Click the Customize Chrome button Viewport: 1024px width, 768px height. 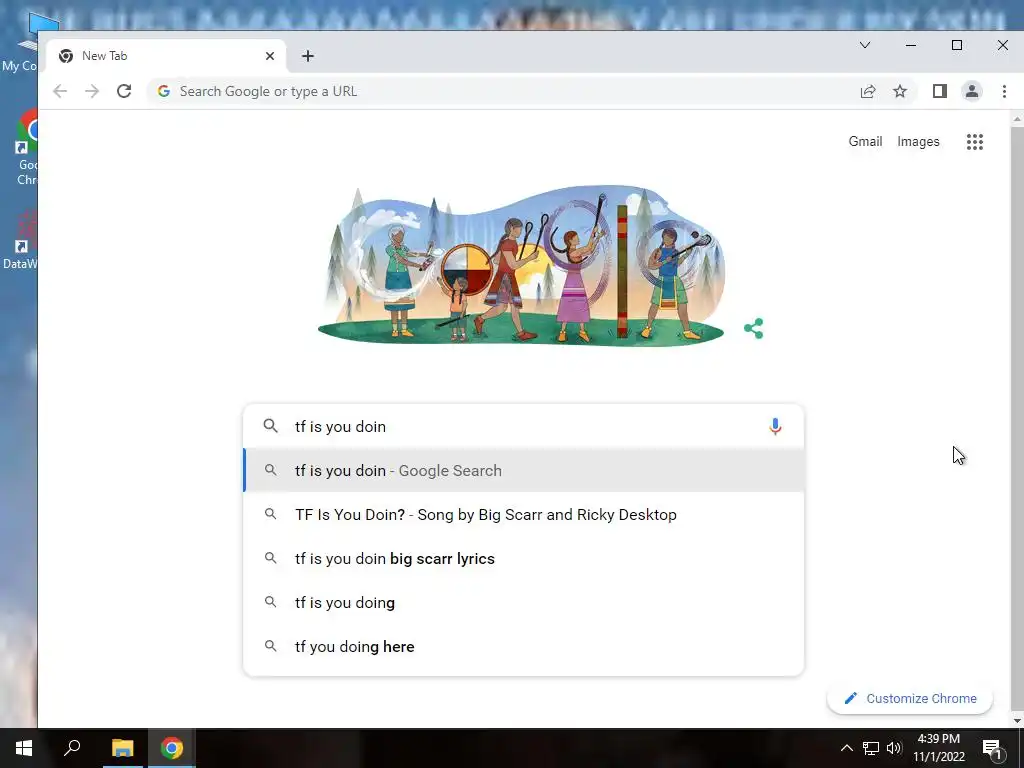pyautogui.click(x=910, y=698)
